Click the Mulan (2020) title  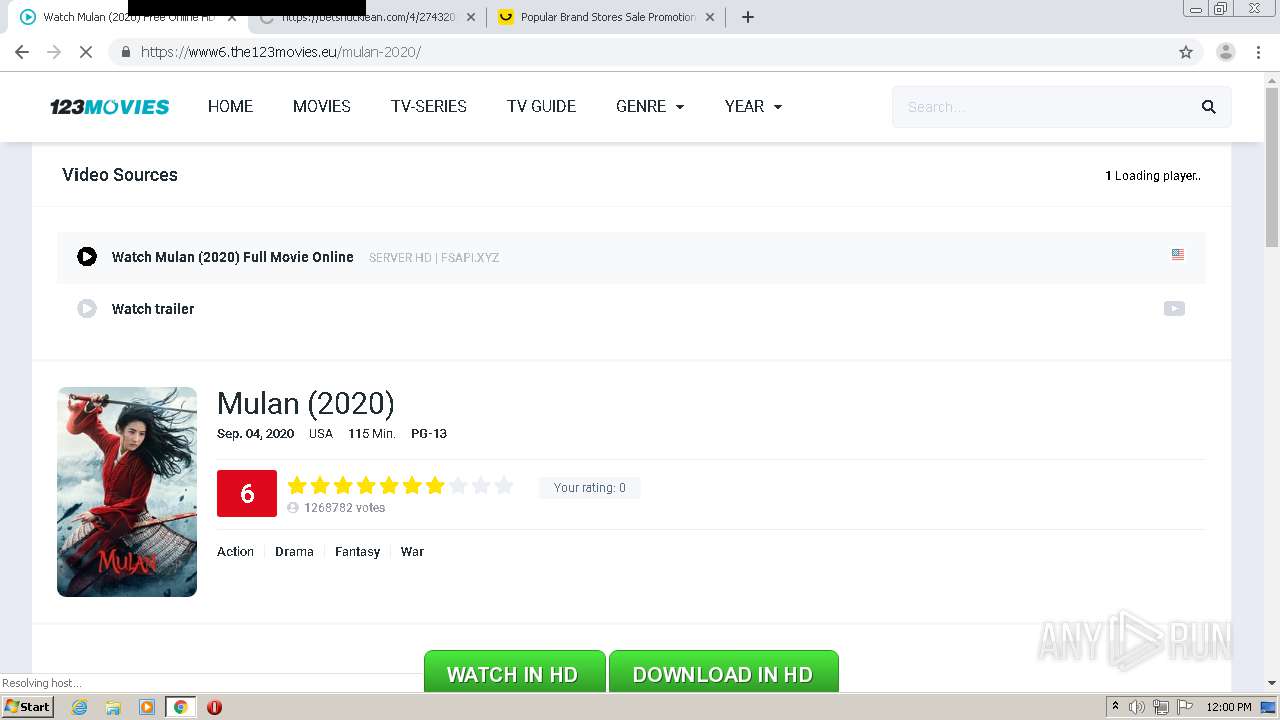coord(306,403)
